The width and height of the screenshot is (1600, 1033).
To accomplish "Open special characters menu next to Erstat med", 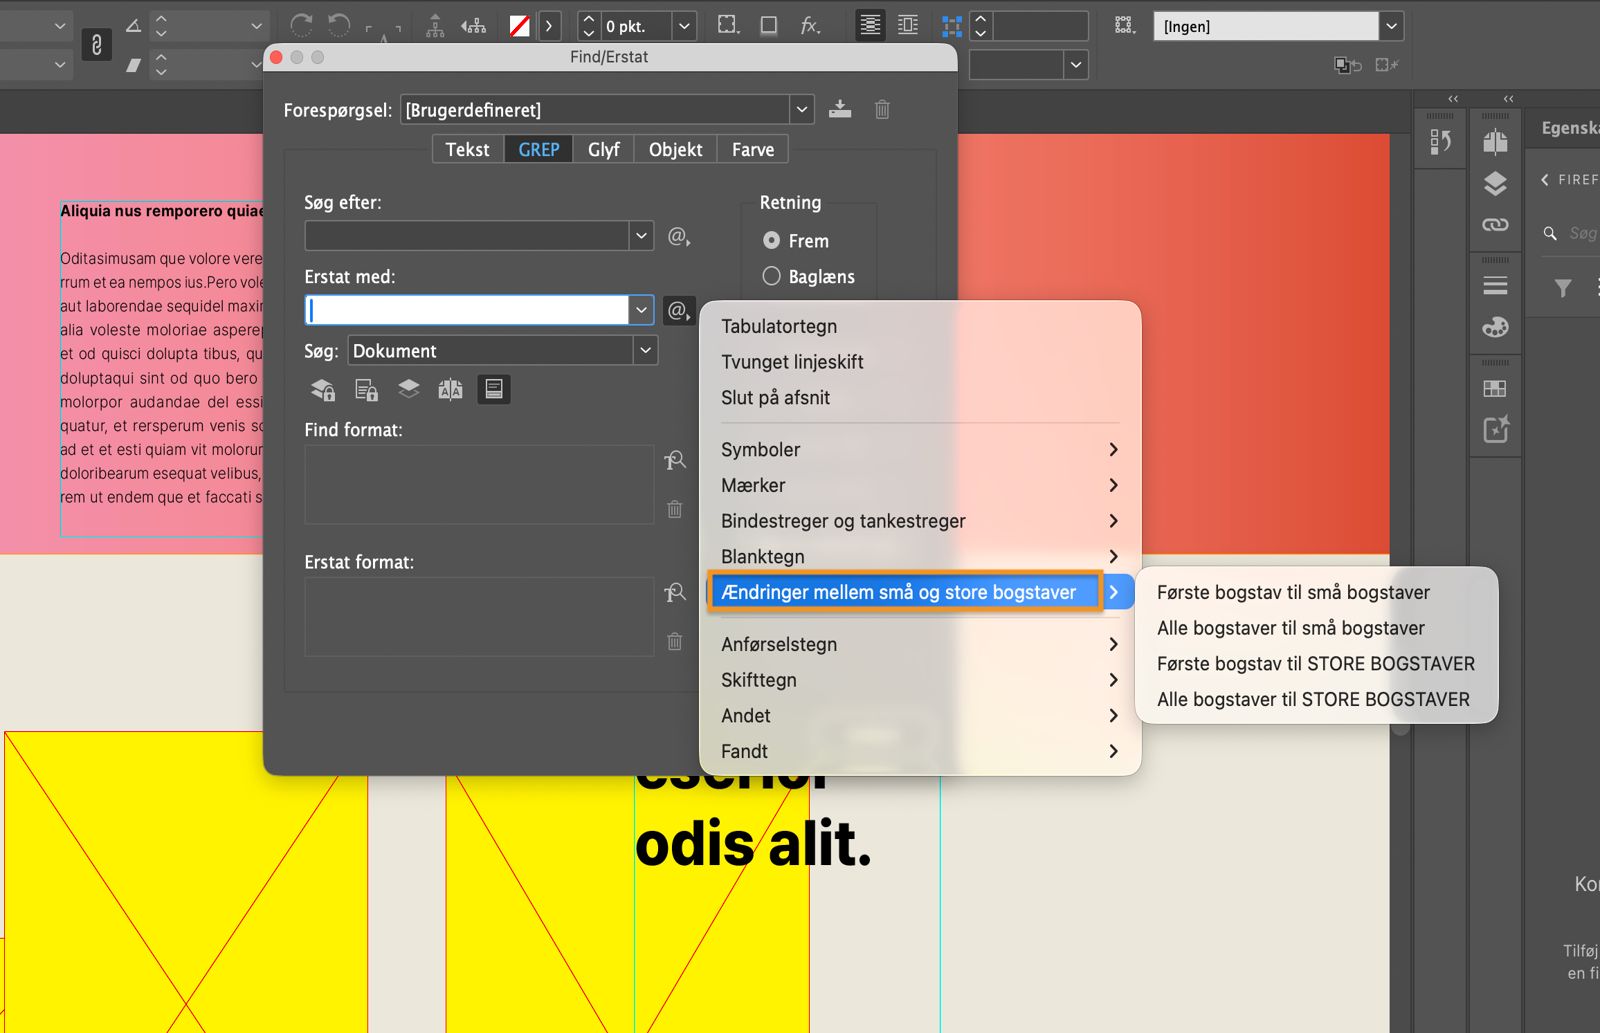I will pyautogui.click(x=679, y=311).
